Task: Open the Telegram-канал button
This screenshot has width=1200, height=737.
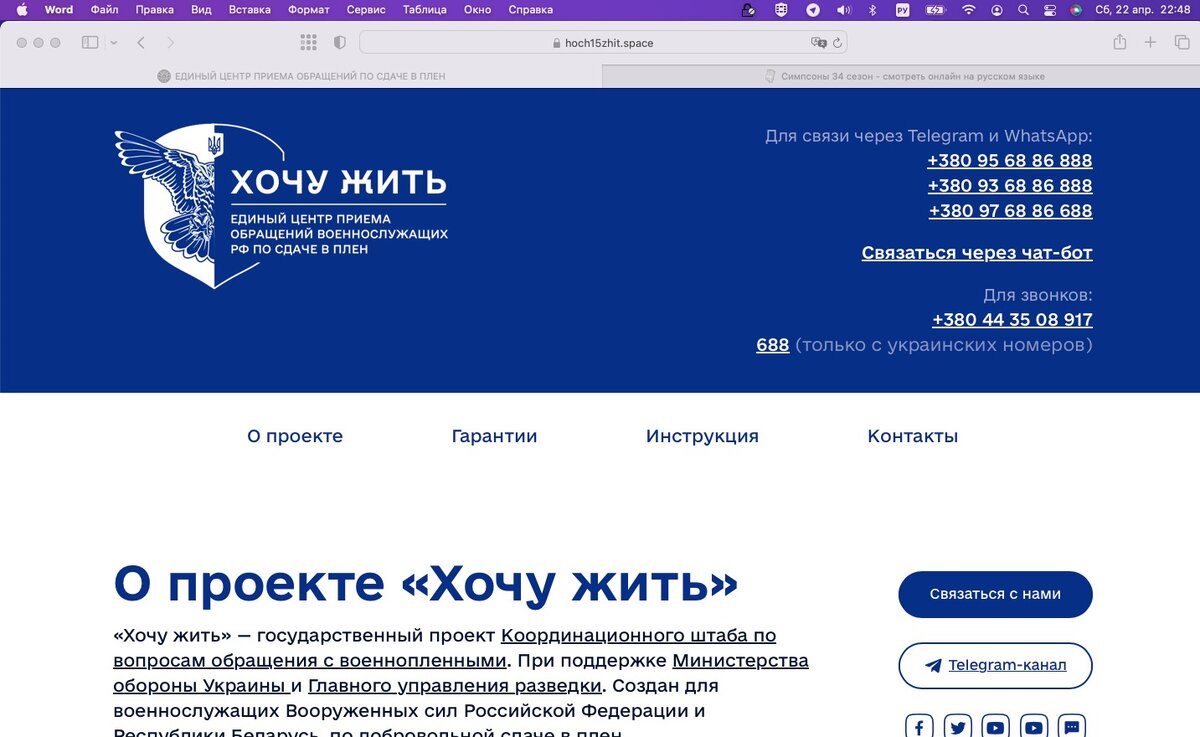Action: tap(995, 666)
